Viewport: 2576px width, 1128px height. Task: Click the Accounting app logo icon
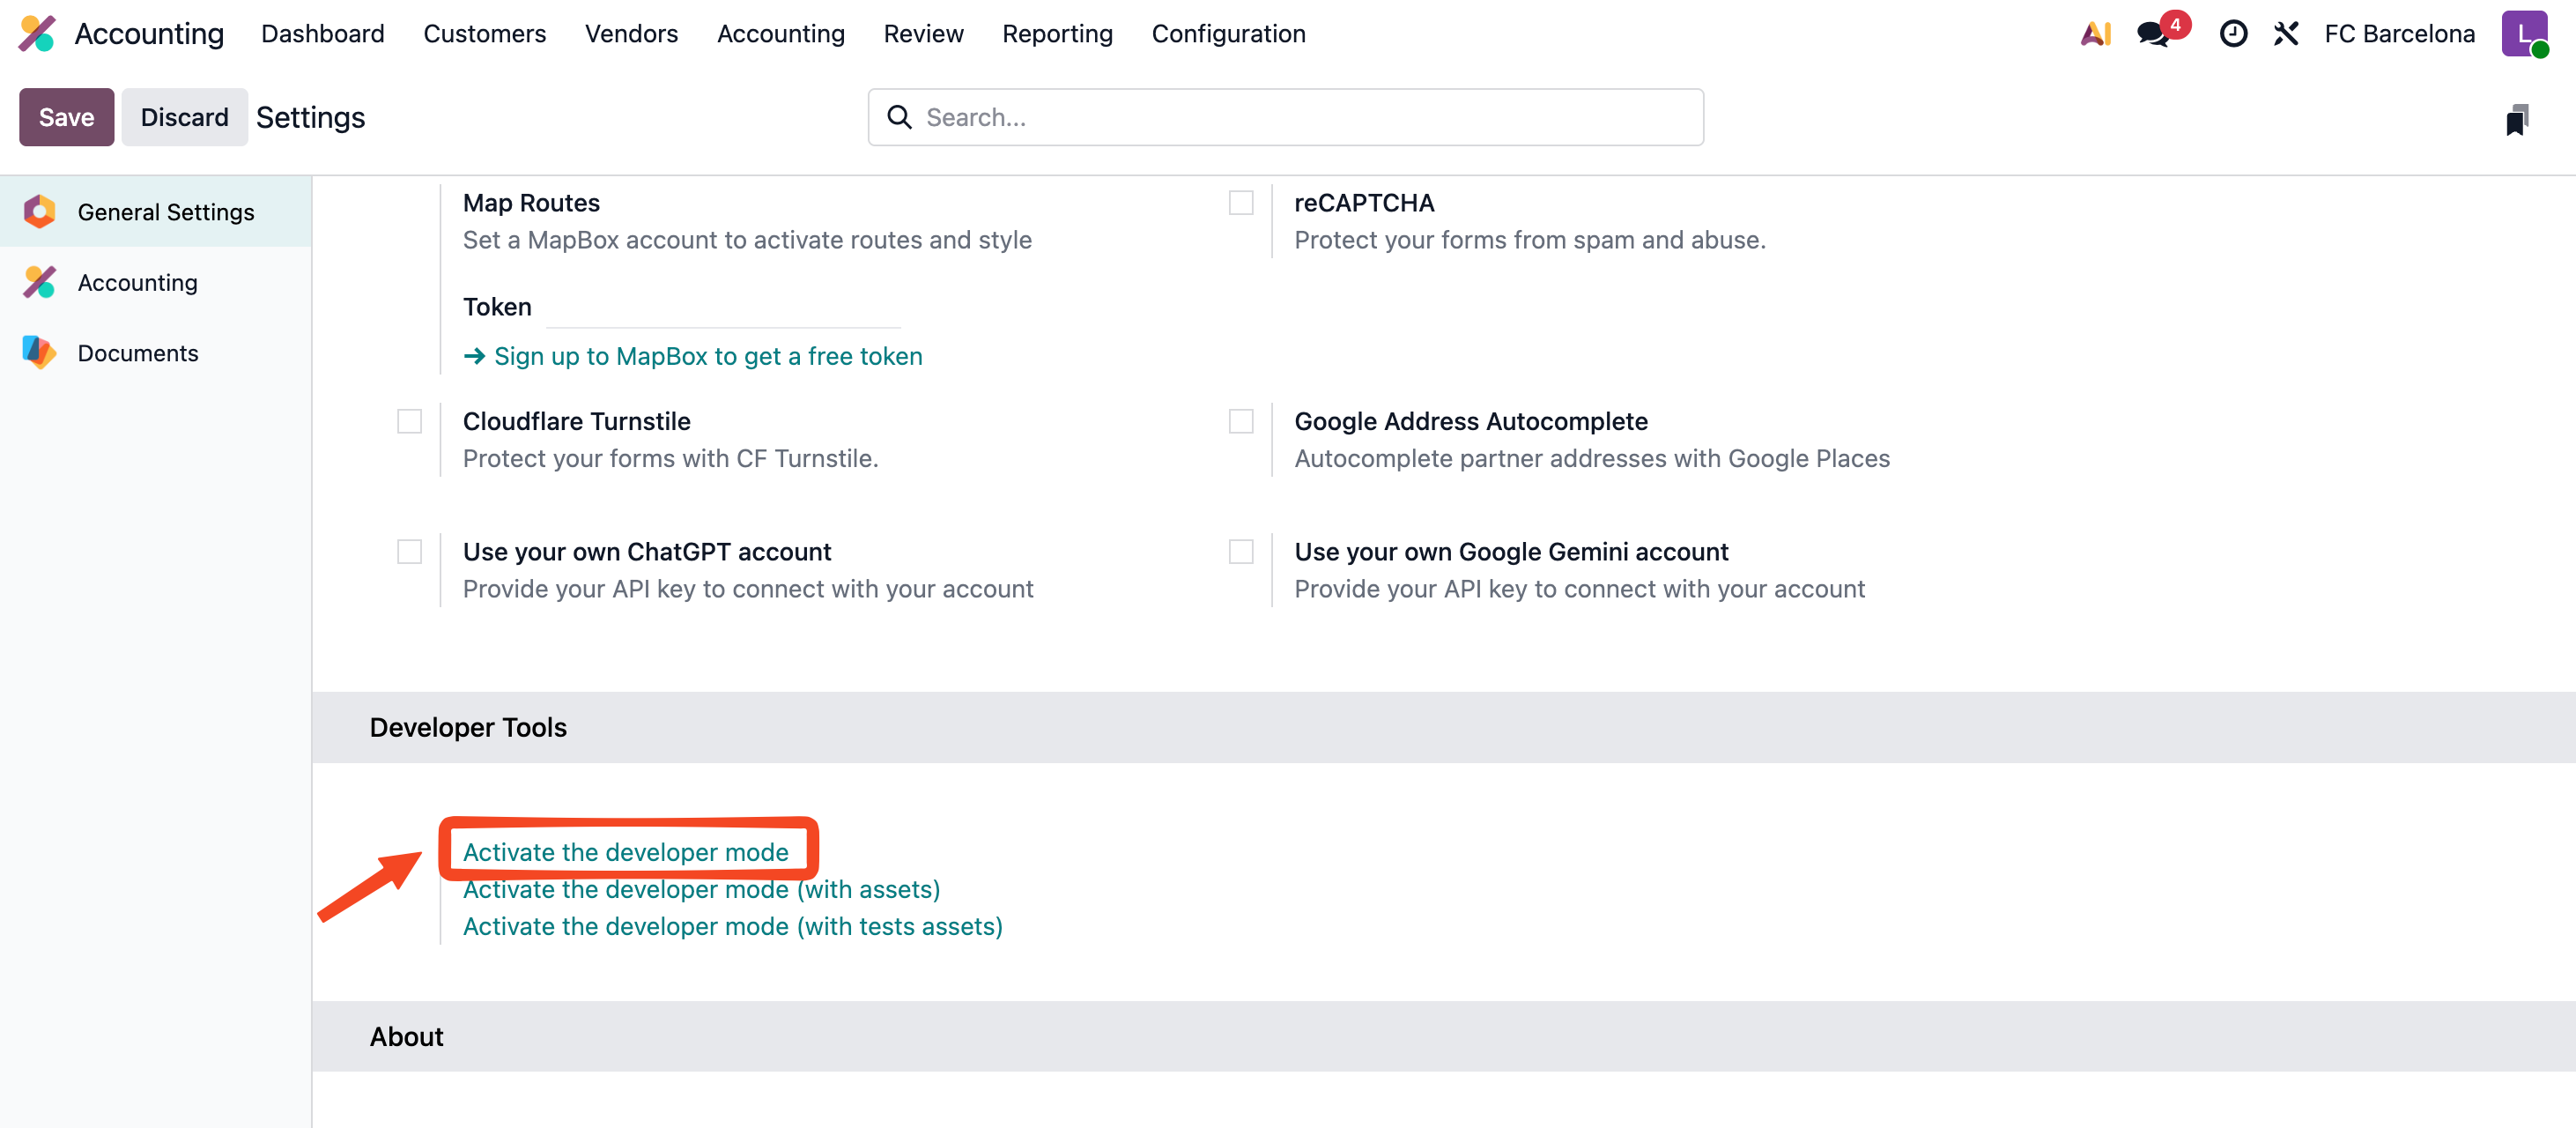[x=38, y=33]
